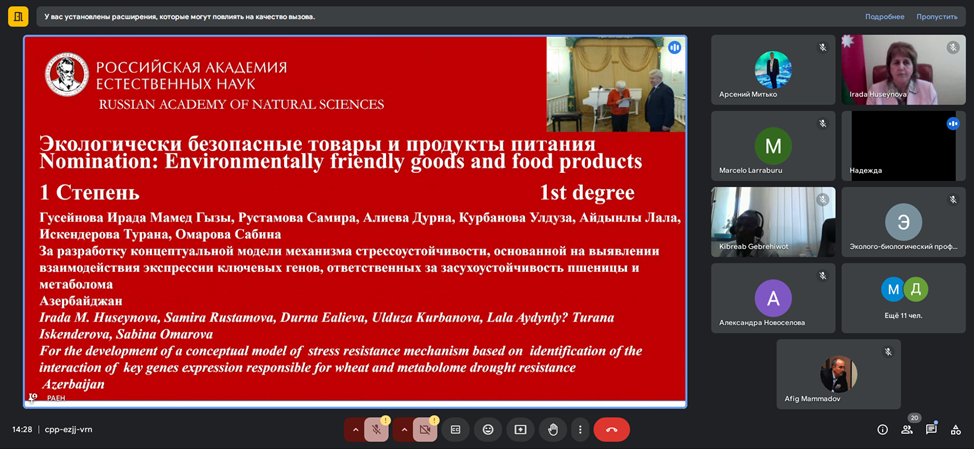Select Irada Huseynova video tile
Viewport: 974px width, 449px height.
(x=903, y=70)
